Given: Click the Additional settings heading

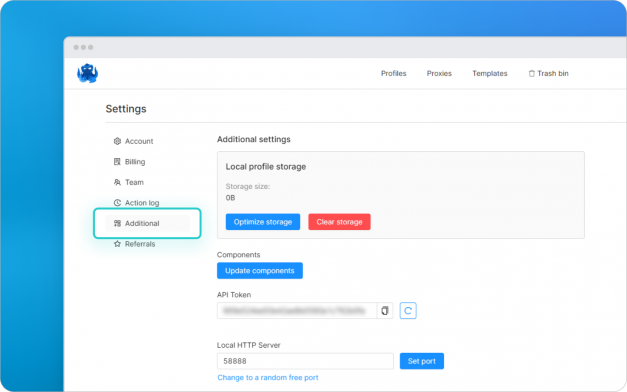Looking at the screenshot, I should coord(254,140).
